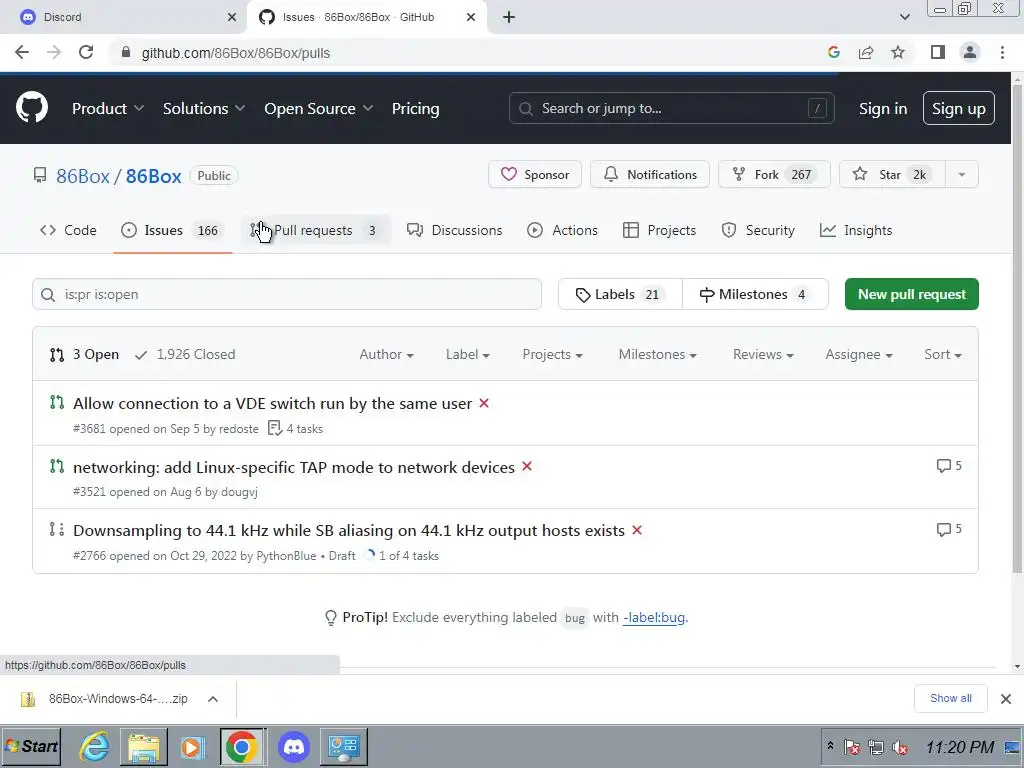Click the Notifications bell button

point(650,174)
